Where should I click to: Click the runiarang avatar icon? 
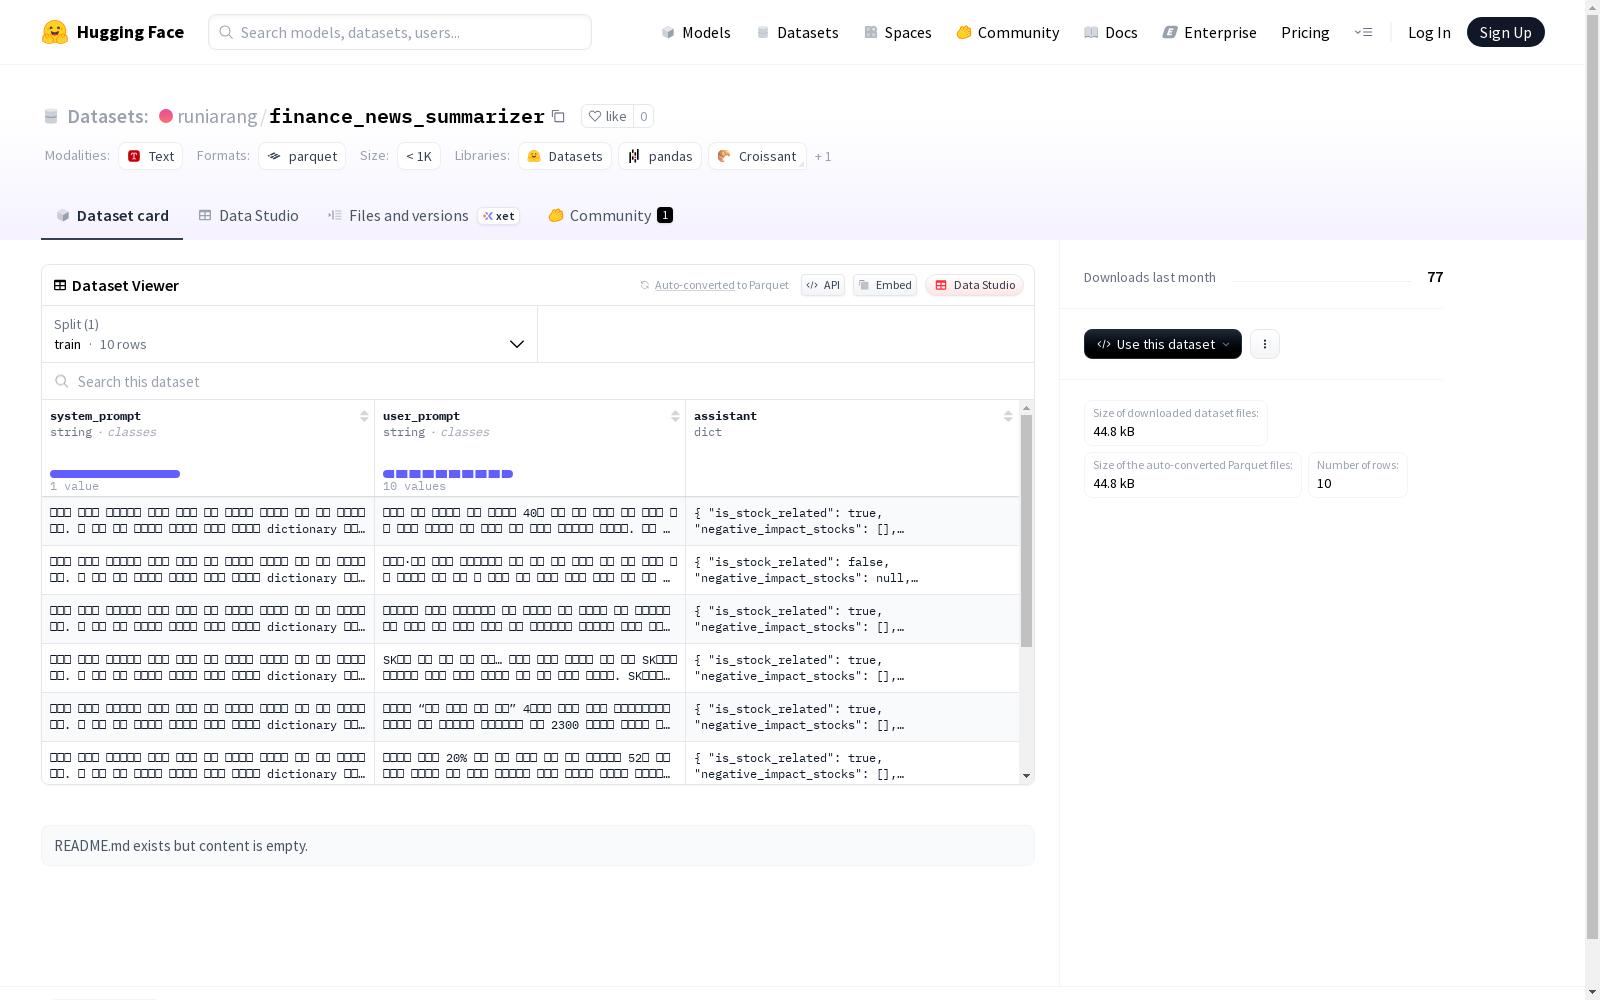click(166, 116)
